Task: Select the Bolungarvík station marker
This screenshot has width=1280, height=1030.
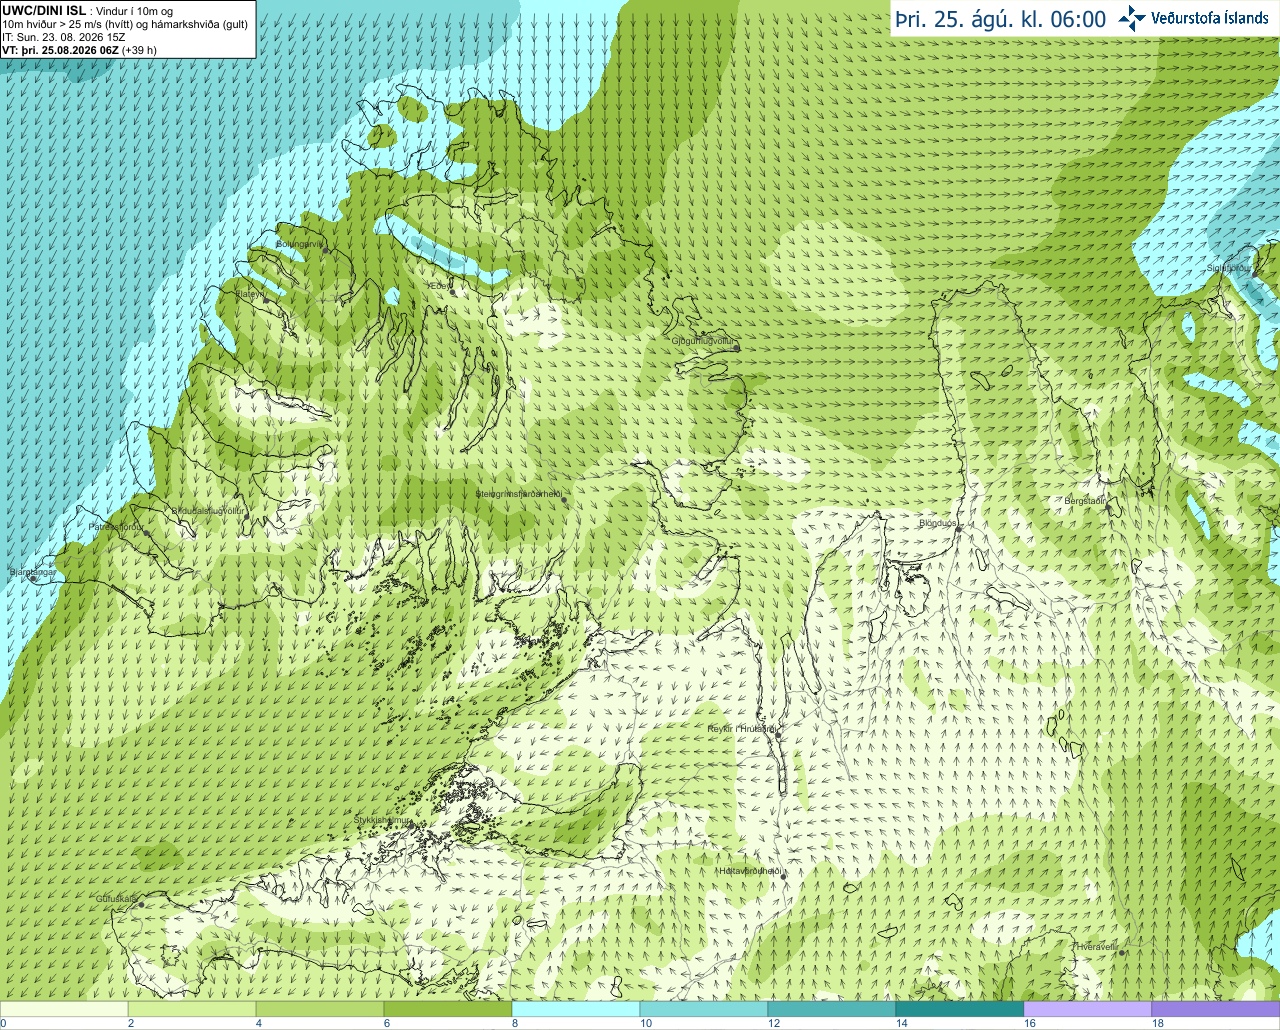Action: coord(326,250)
